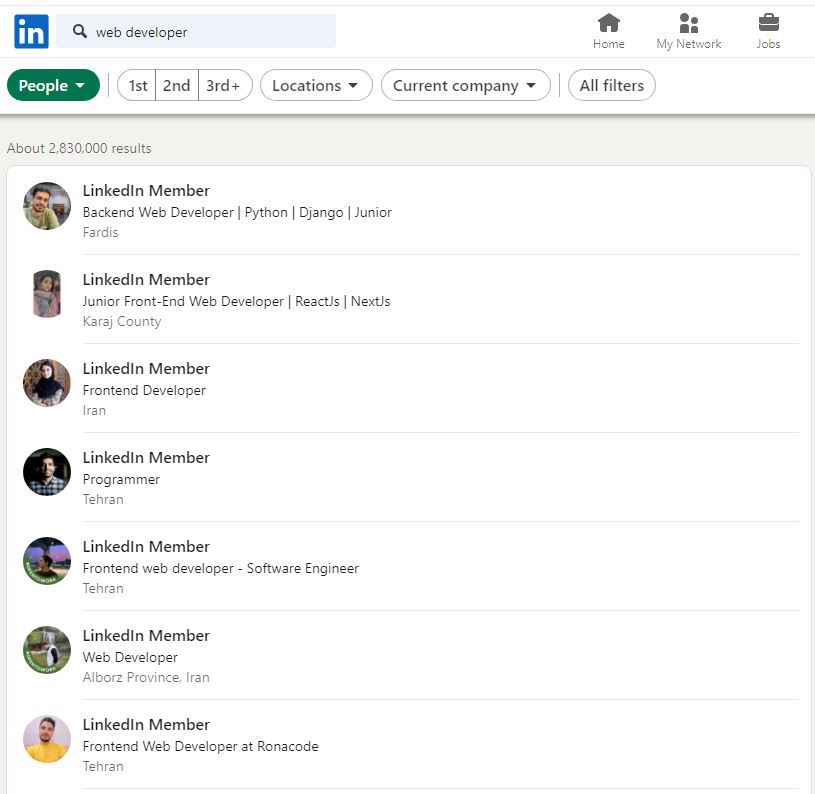
Task: Open the LinkedIn Member link above 'Frontend Developer'
Action: 146,368
